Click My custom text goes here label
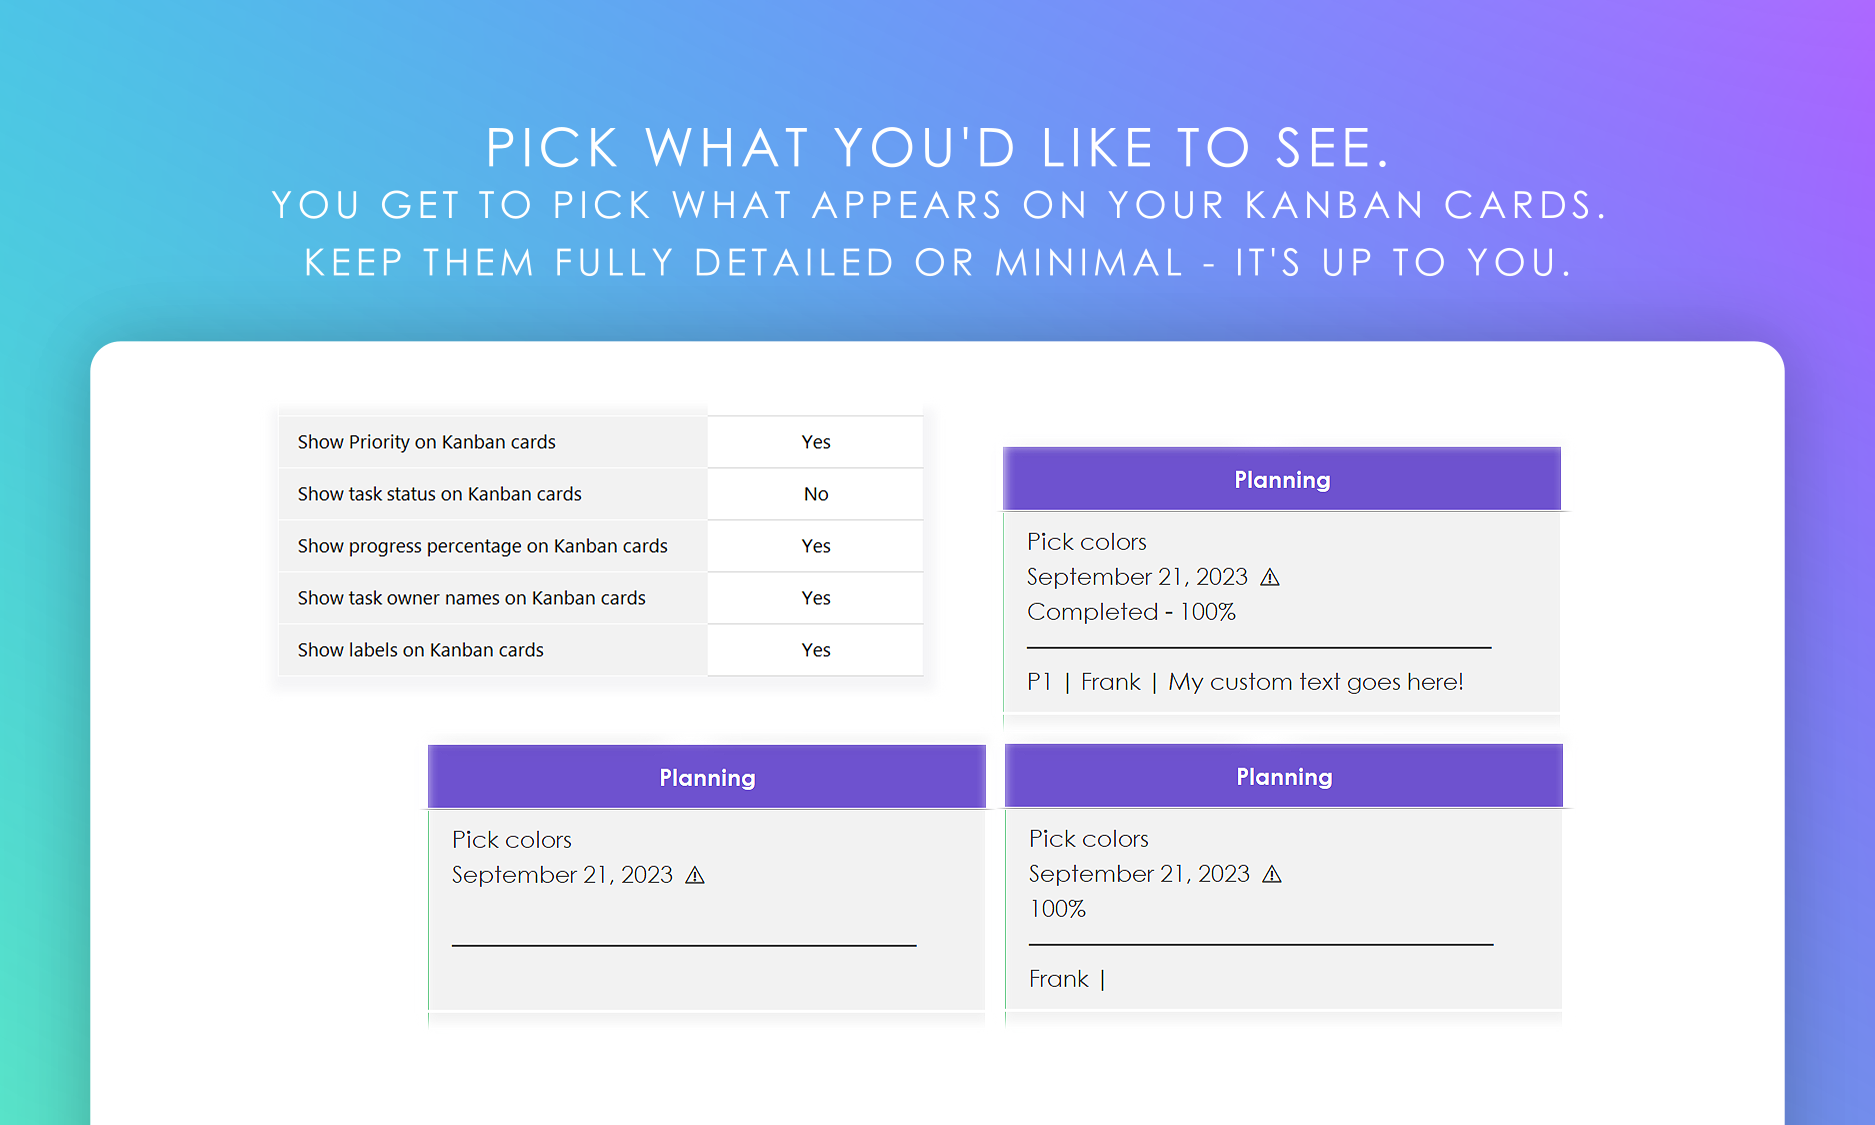The height and width of the screenshot is (1125, 1875). click(x=1315, y=682)
